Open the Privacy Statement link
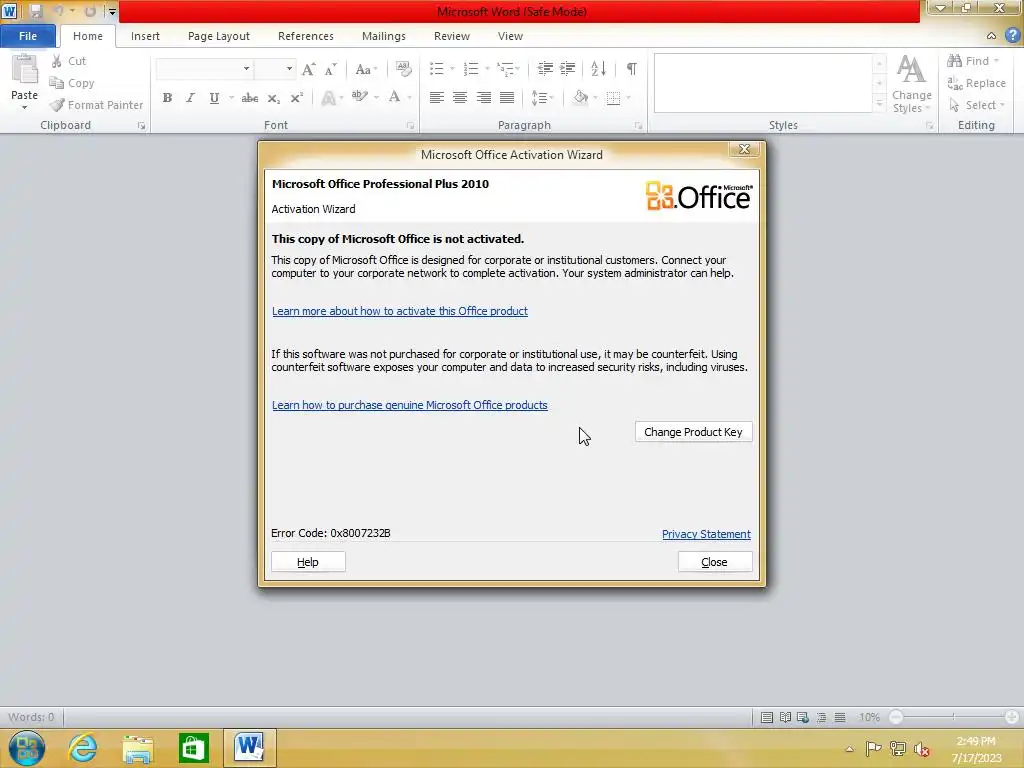This screenshot has height=768, width=1024. [706, 534]
